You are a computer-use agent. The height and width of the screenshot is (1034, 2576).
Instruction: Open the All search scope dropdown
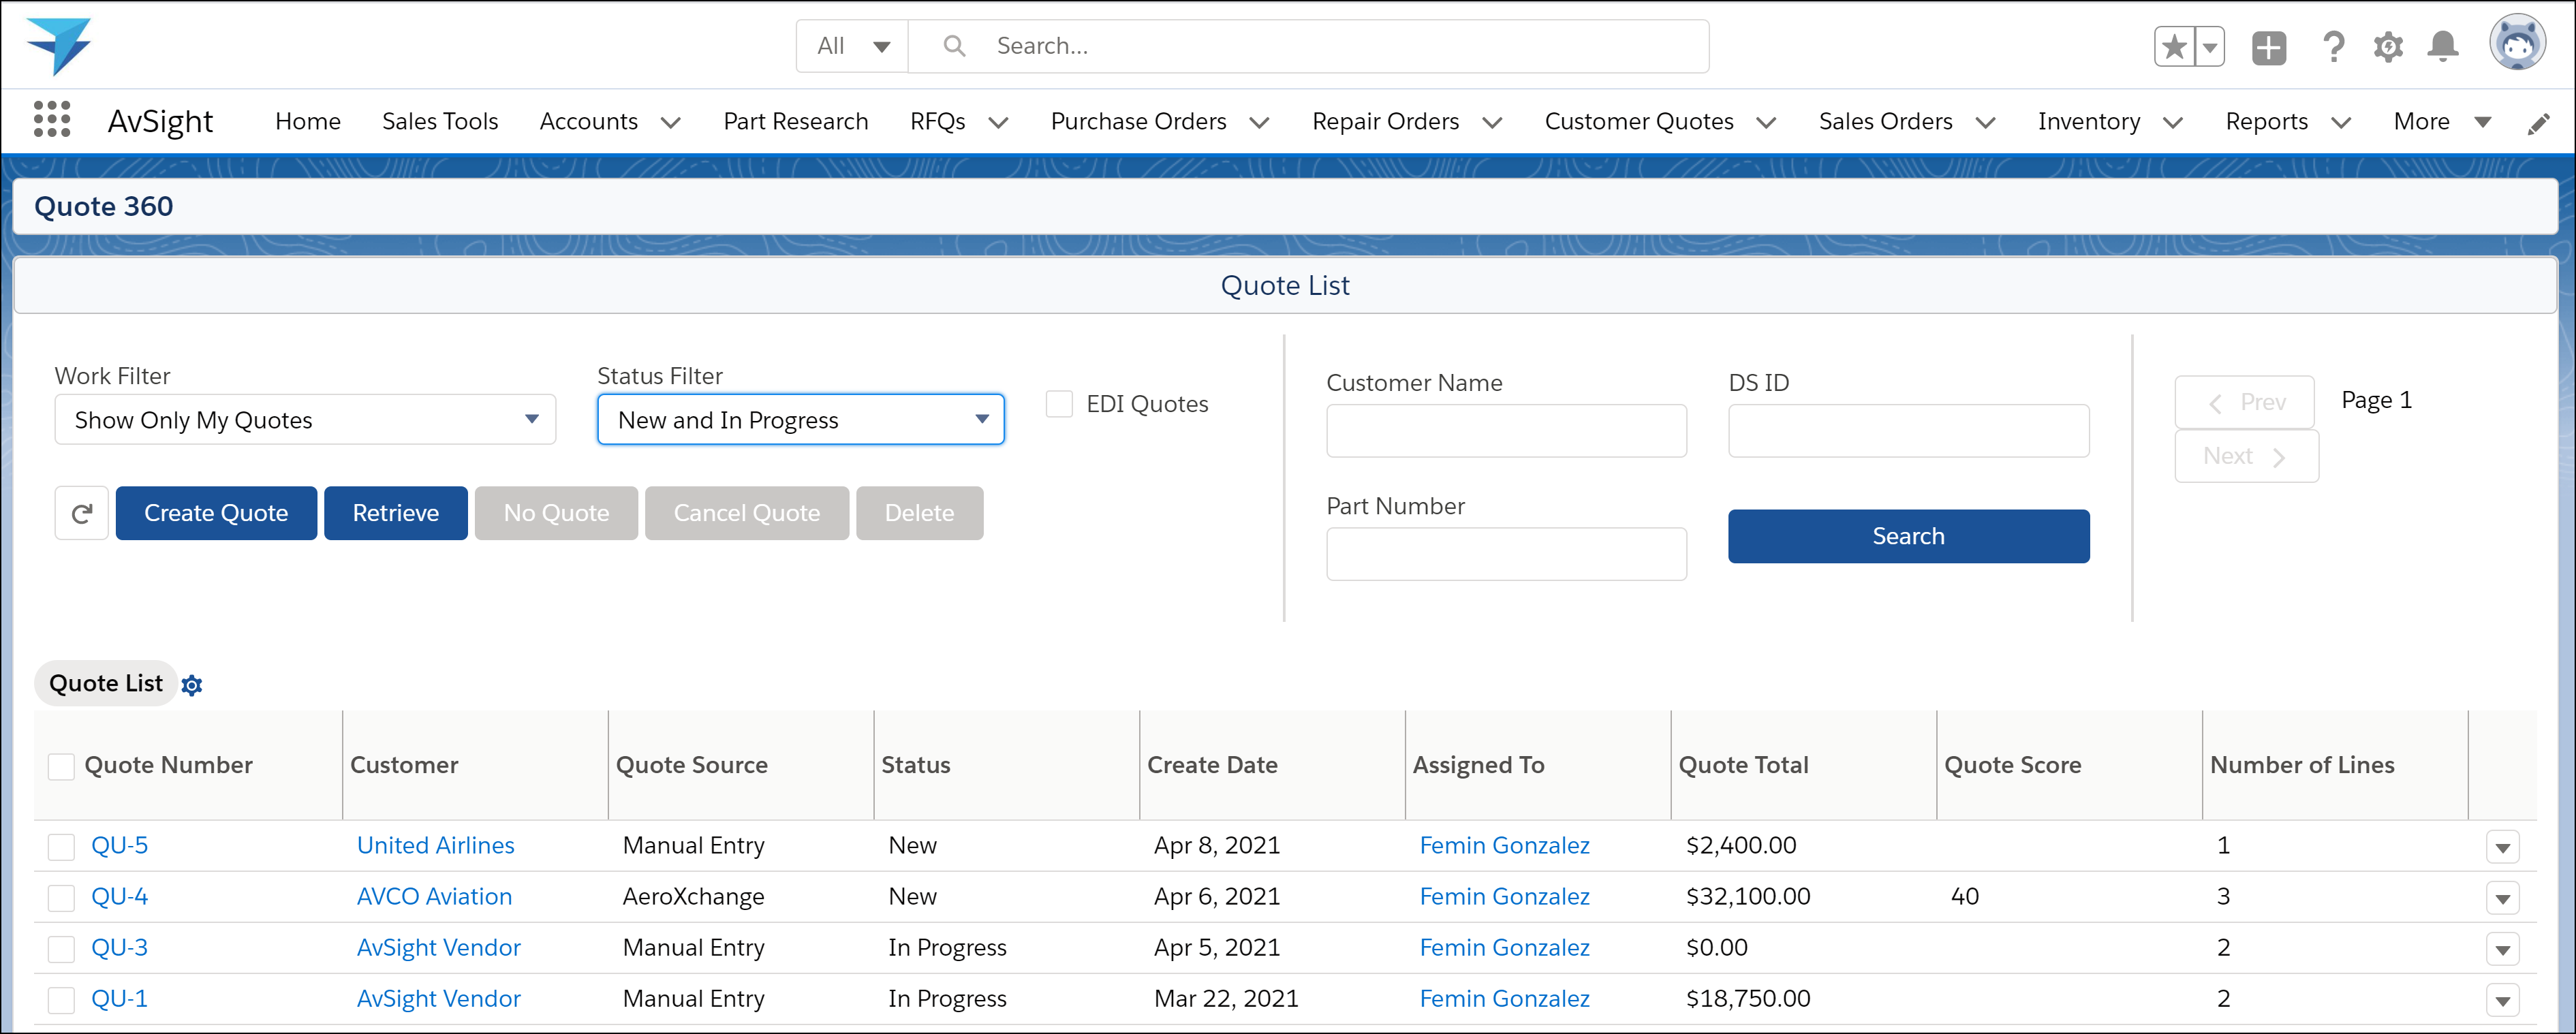(x=853, y=46)
